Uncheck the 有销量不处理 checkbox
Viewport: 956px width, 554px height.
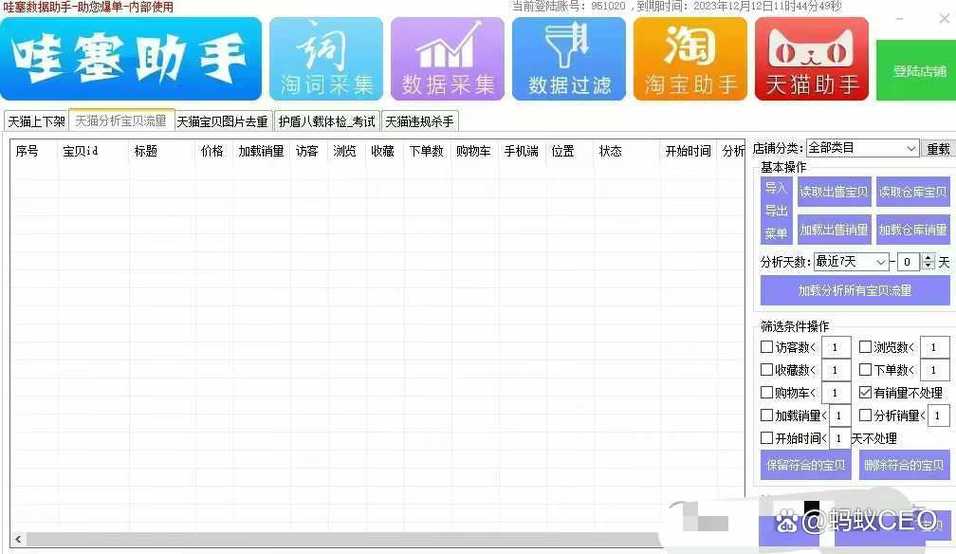tap(865, 392)
